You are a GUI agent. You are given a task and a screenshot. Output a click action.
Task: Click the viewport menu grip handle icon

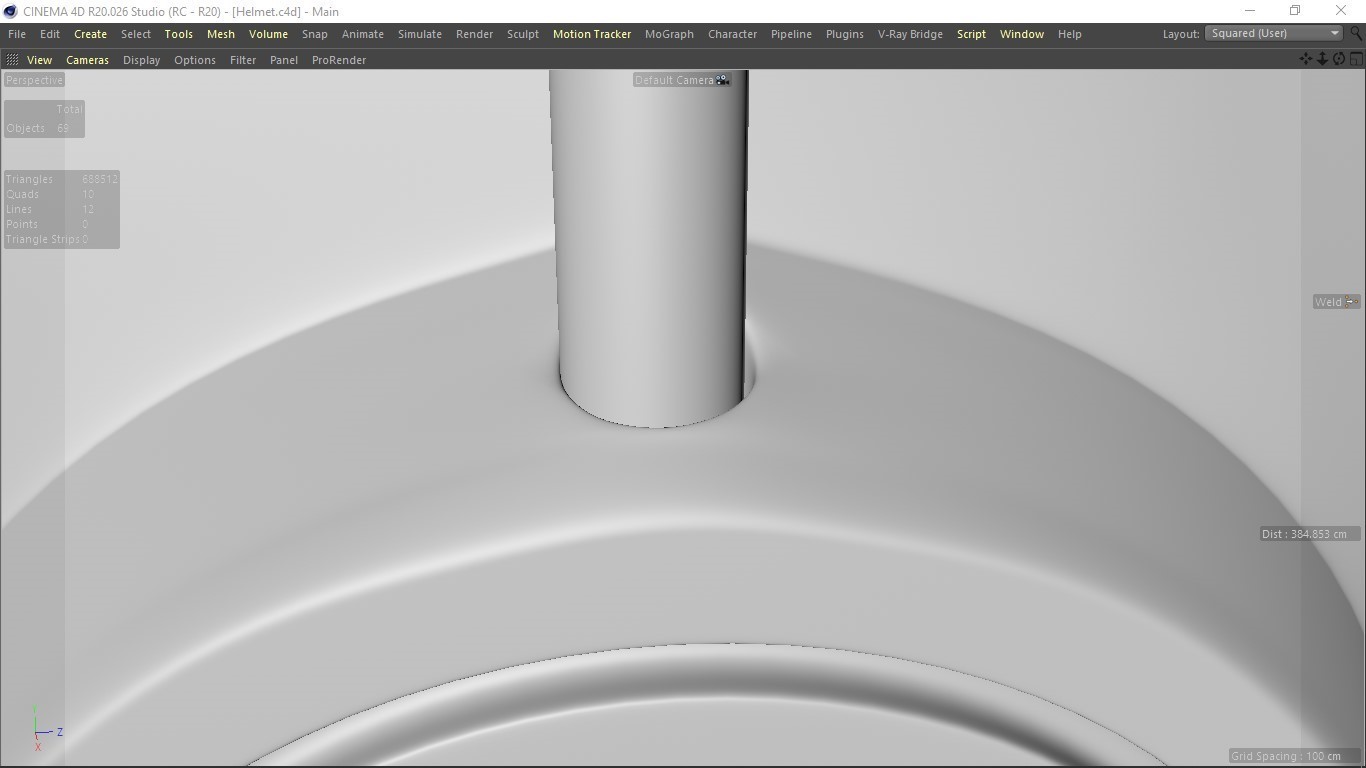(12, 60)
